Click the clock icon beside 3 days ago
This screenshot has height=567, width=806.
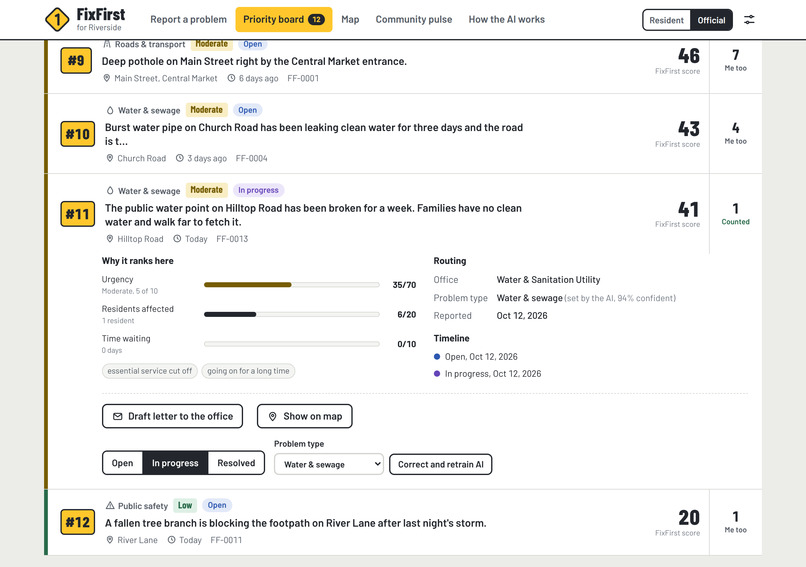coord(179,158)
